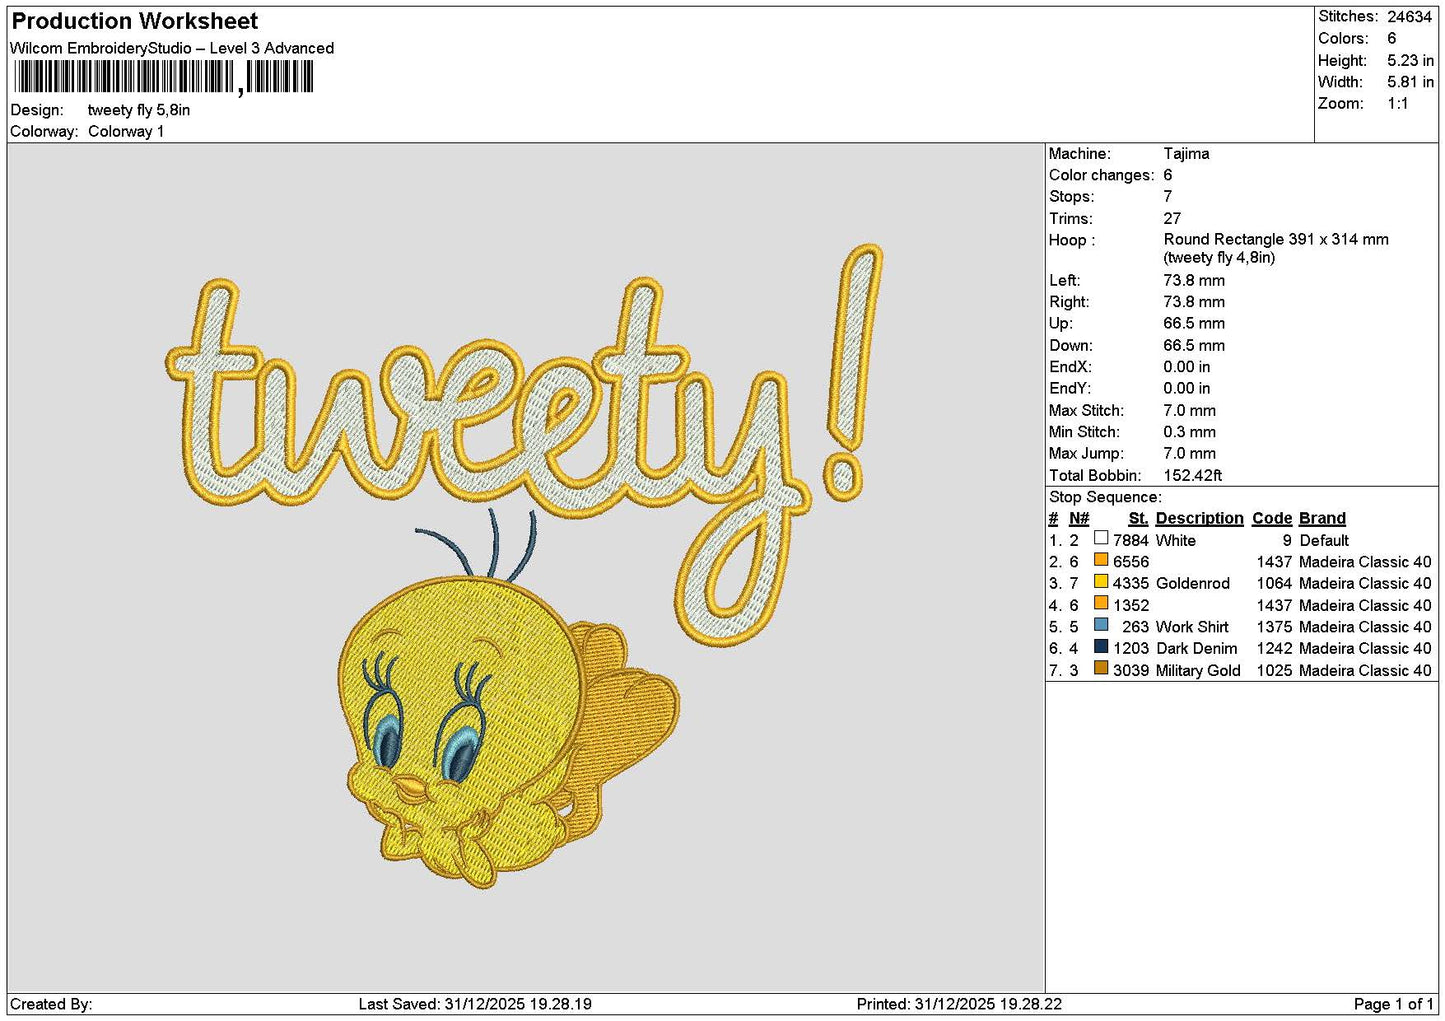Click the Stitches value 24634
Screen dimensions: 1445x1021
[x=1410, y=17]
